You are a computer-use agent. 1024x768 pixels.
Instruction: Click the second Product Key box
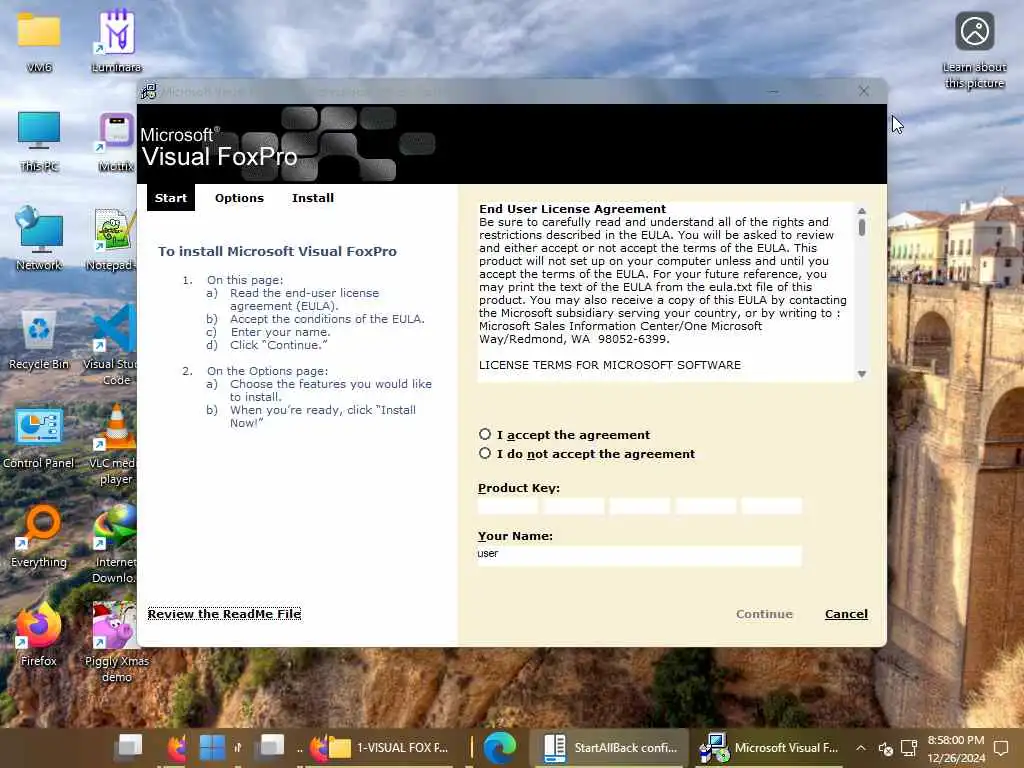coord(573,505)
